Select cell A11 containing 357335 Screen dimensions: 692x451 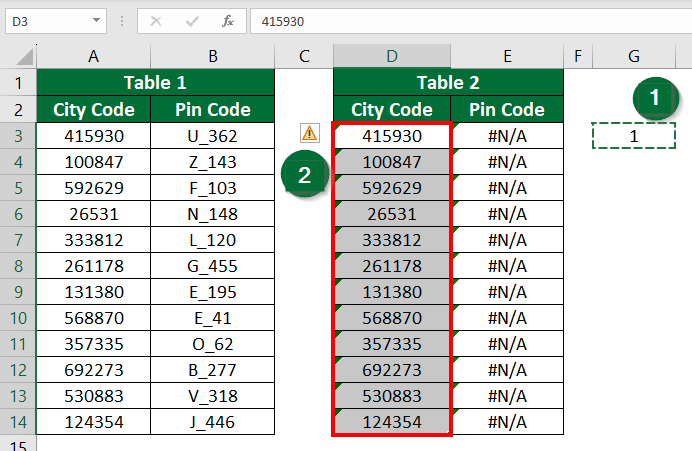[94, 344]
